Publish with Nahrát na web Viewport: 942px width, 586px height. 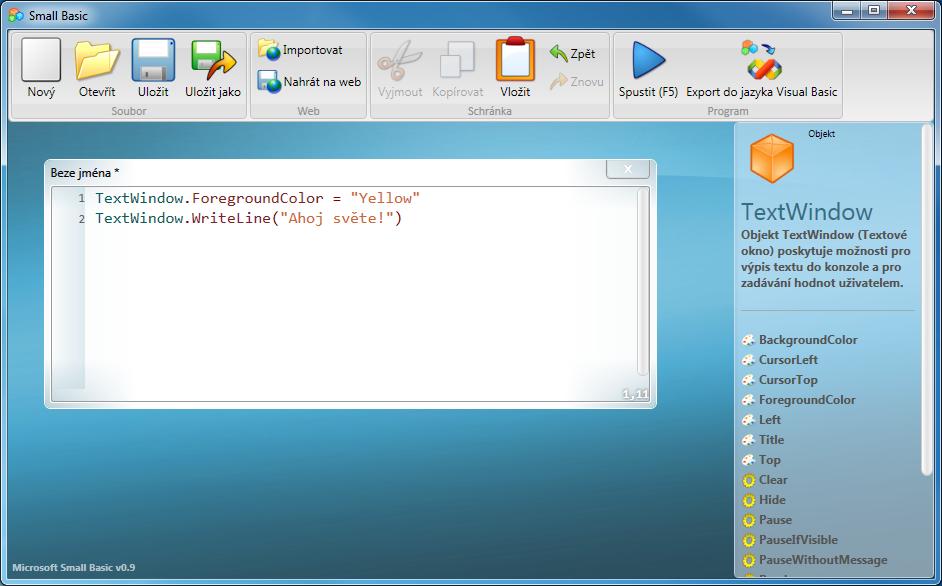click(x=309, y=82)
